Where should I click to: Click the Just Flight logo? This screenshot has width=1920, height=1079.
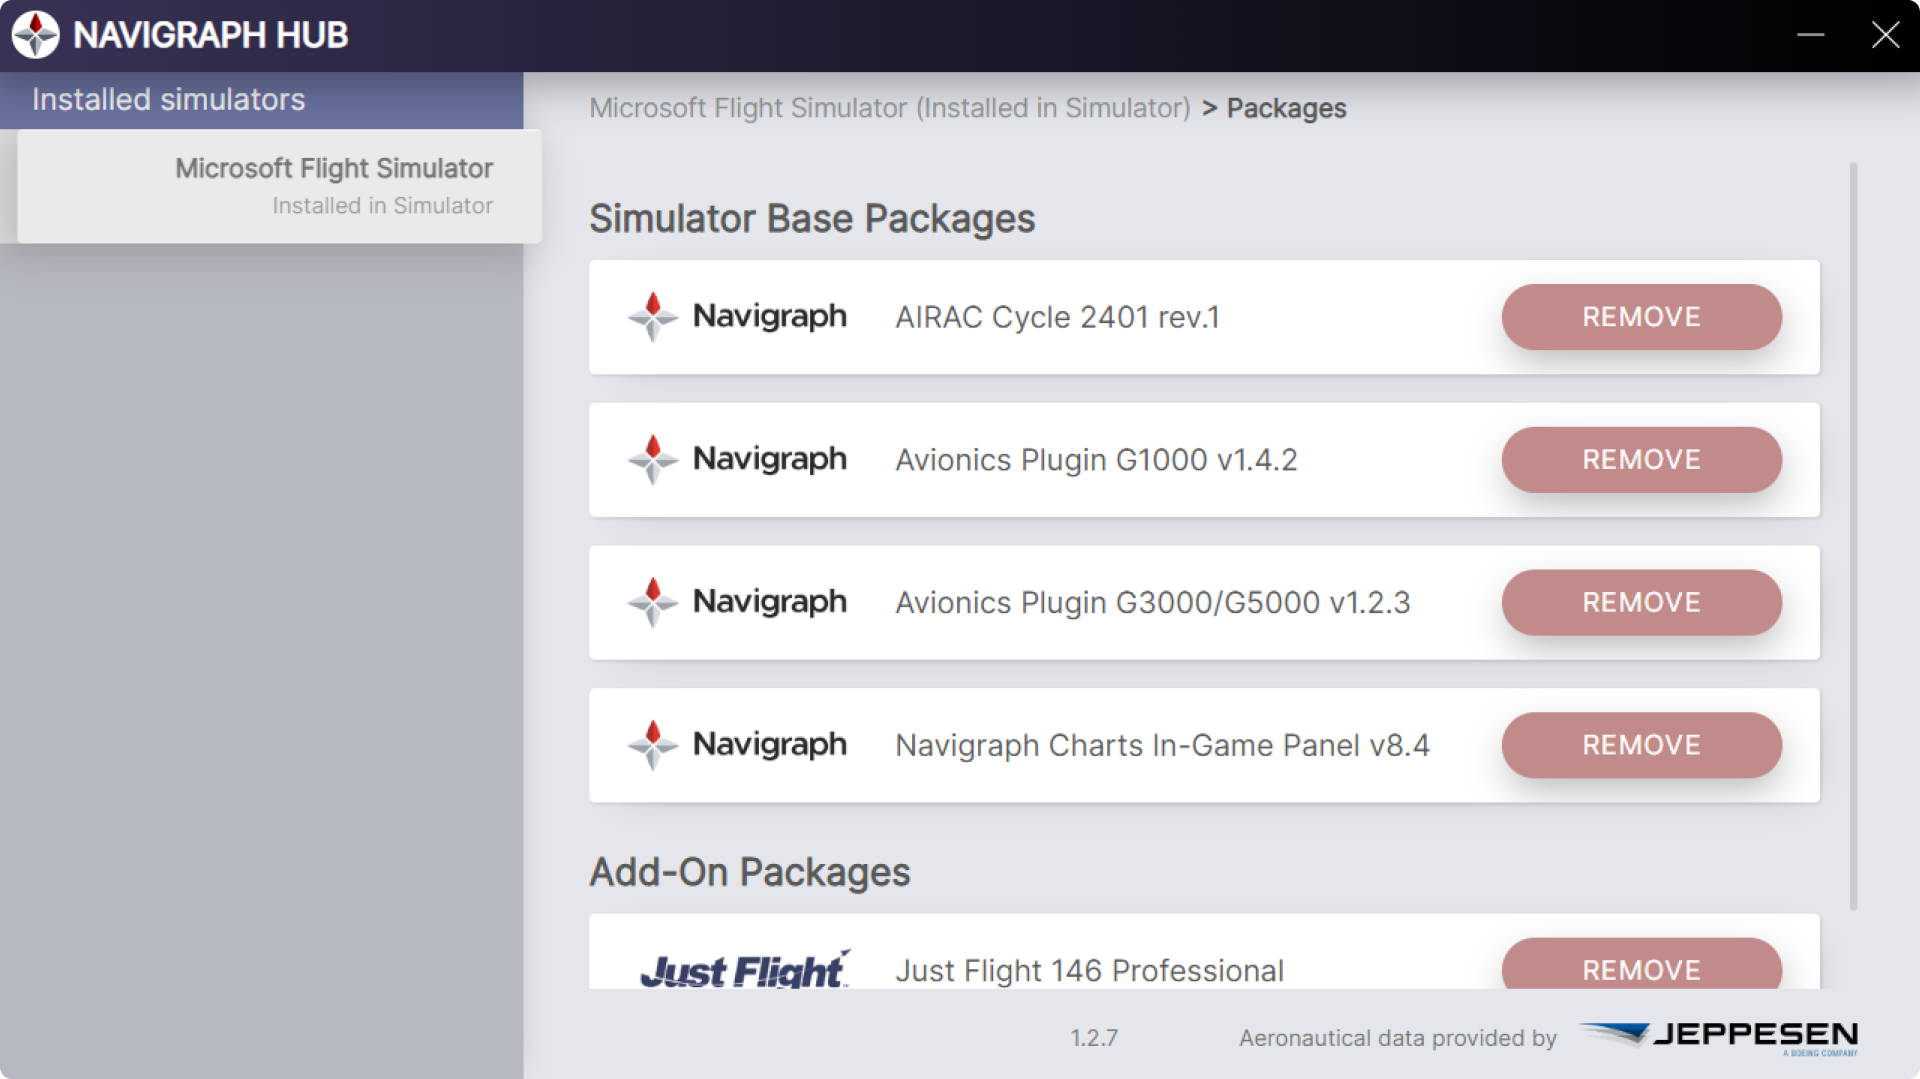[x=744, y=969]
